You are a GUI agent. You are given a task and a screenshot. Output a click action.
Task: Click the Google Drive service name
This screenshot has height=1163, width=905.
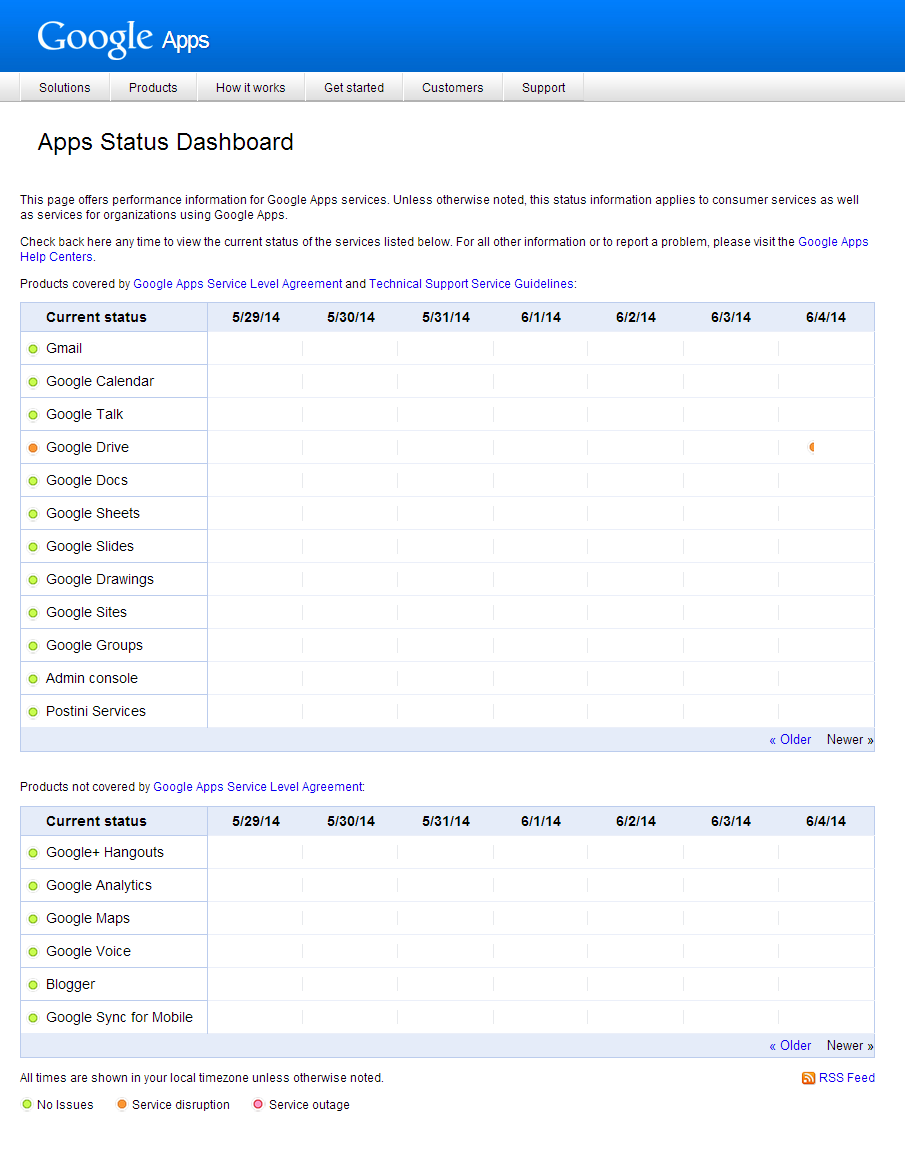coord(88,448)
